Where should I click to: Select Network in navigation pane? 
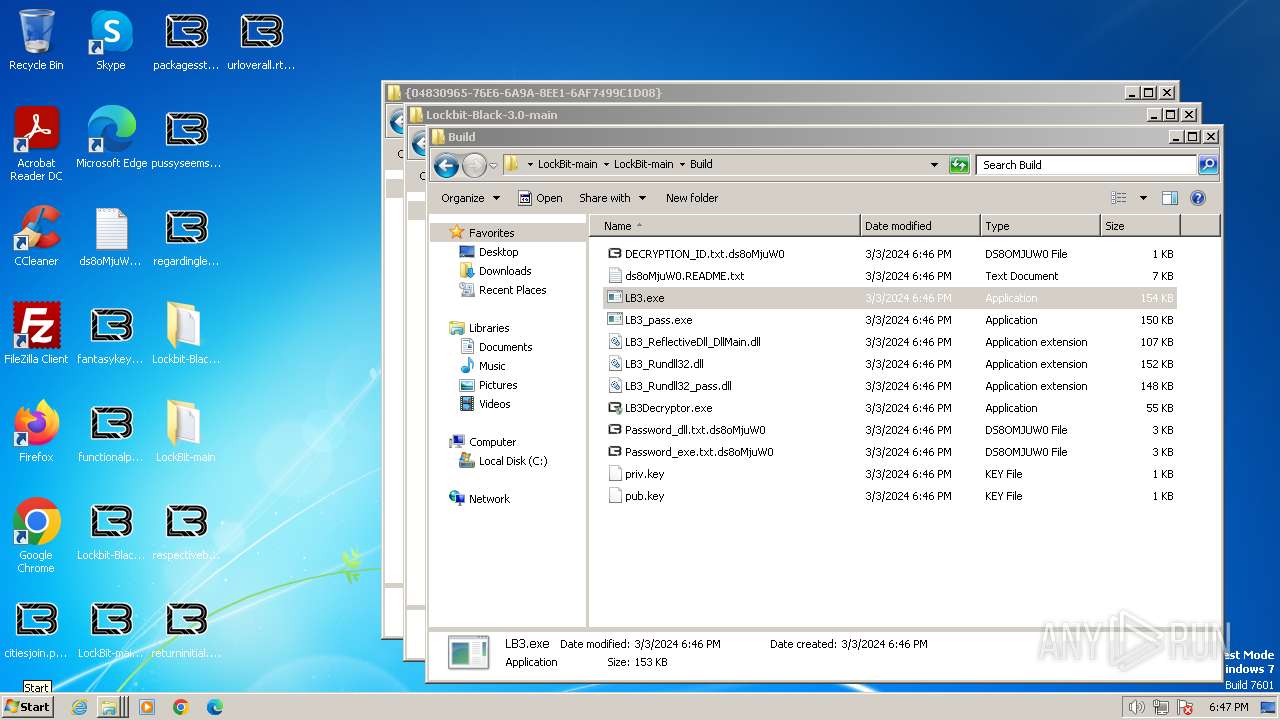click(x=489, y=499)
